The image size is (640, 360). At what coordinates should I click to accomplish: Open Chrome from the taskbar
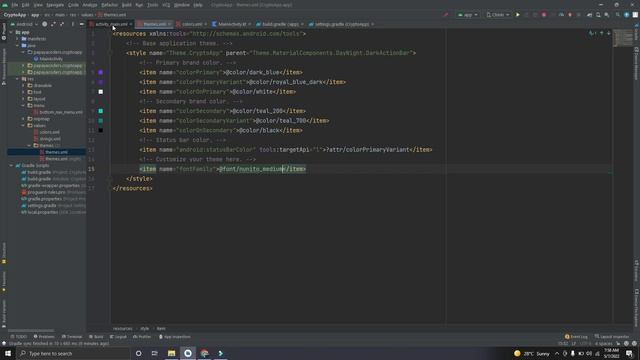click(204, 353)
